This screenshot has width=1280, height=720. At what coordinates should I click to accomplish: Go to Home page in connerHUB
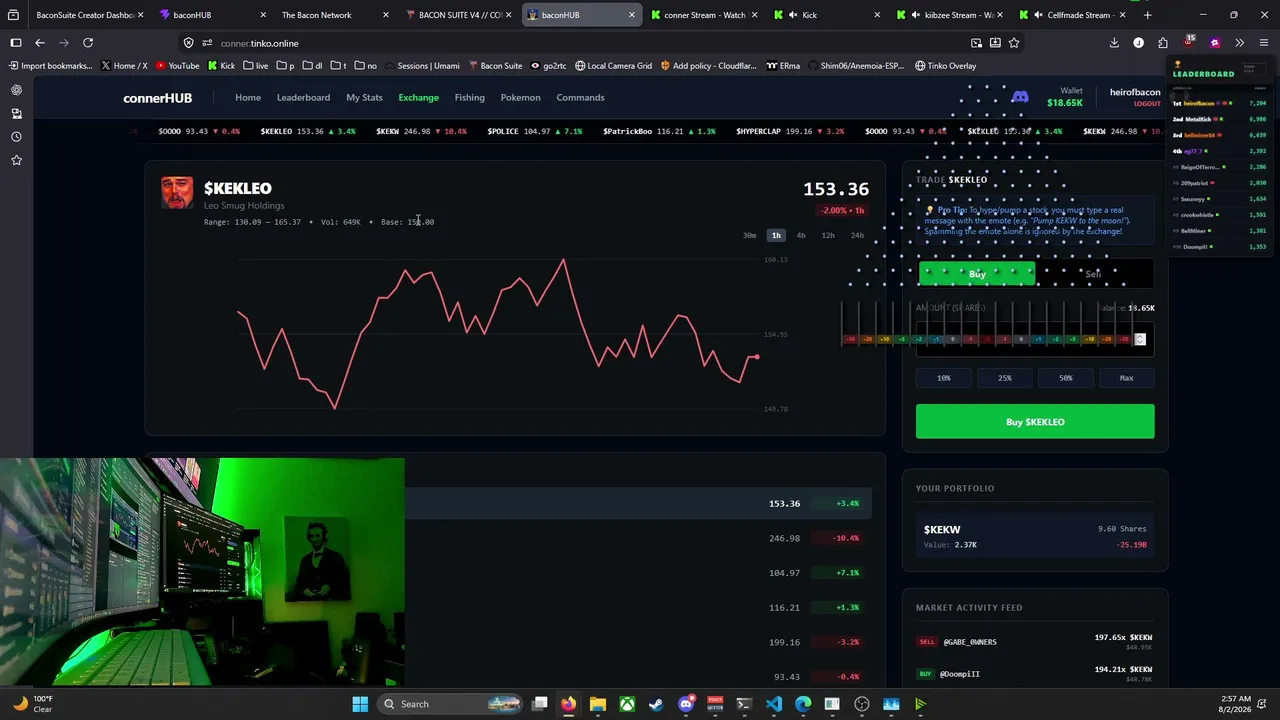pos(248,98)
